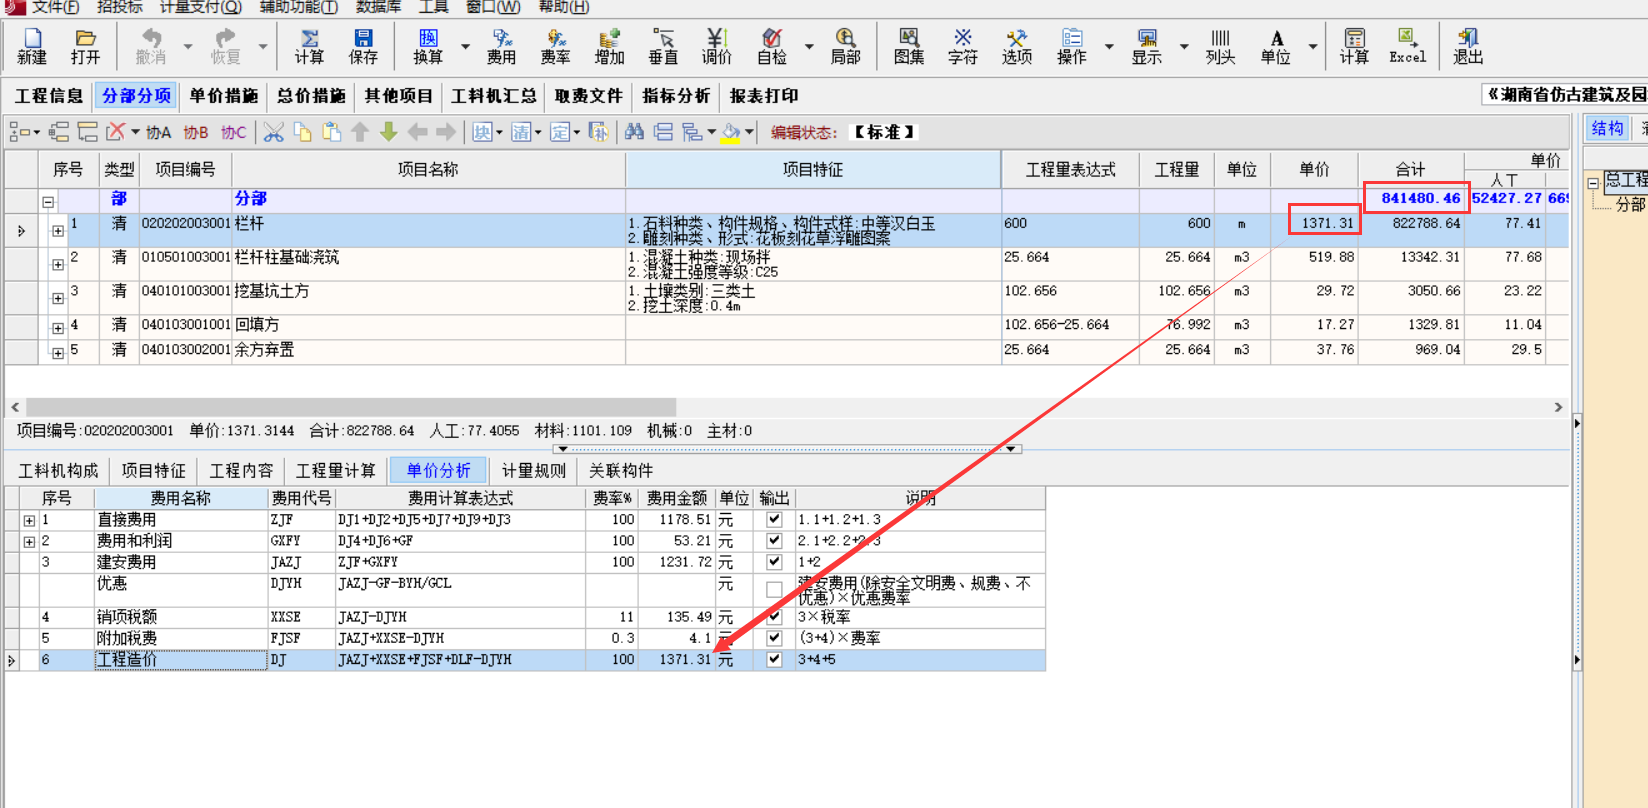
Task: Open the 图集 atlas tool
Action: [909, 47]
